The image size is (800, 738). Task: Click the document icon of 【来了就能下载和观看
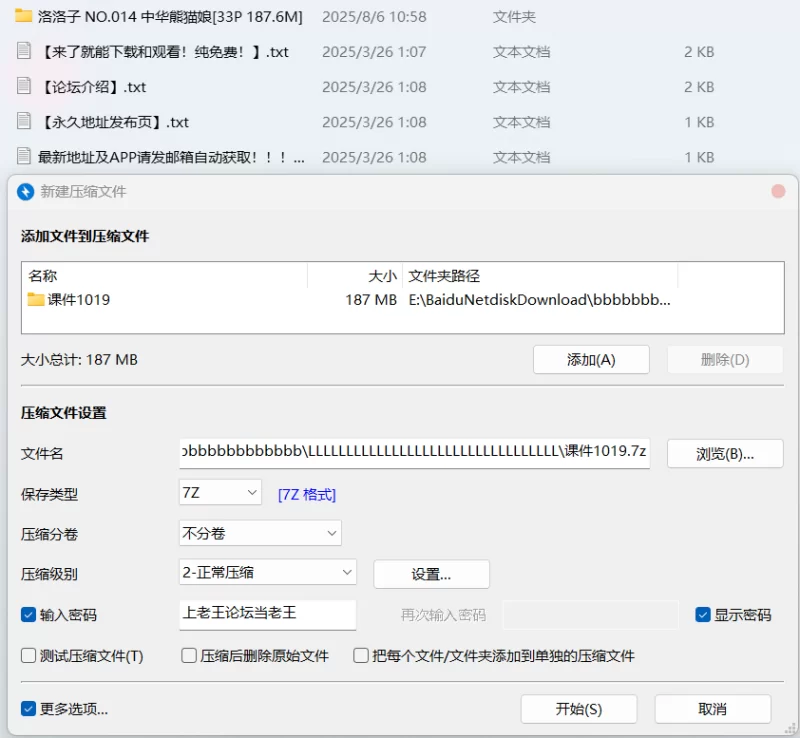(23, 51)
